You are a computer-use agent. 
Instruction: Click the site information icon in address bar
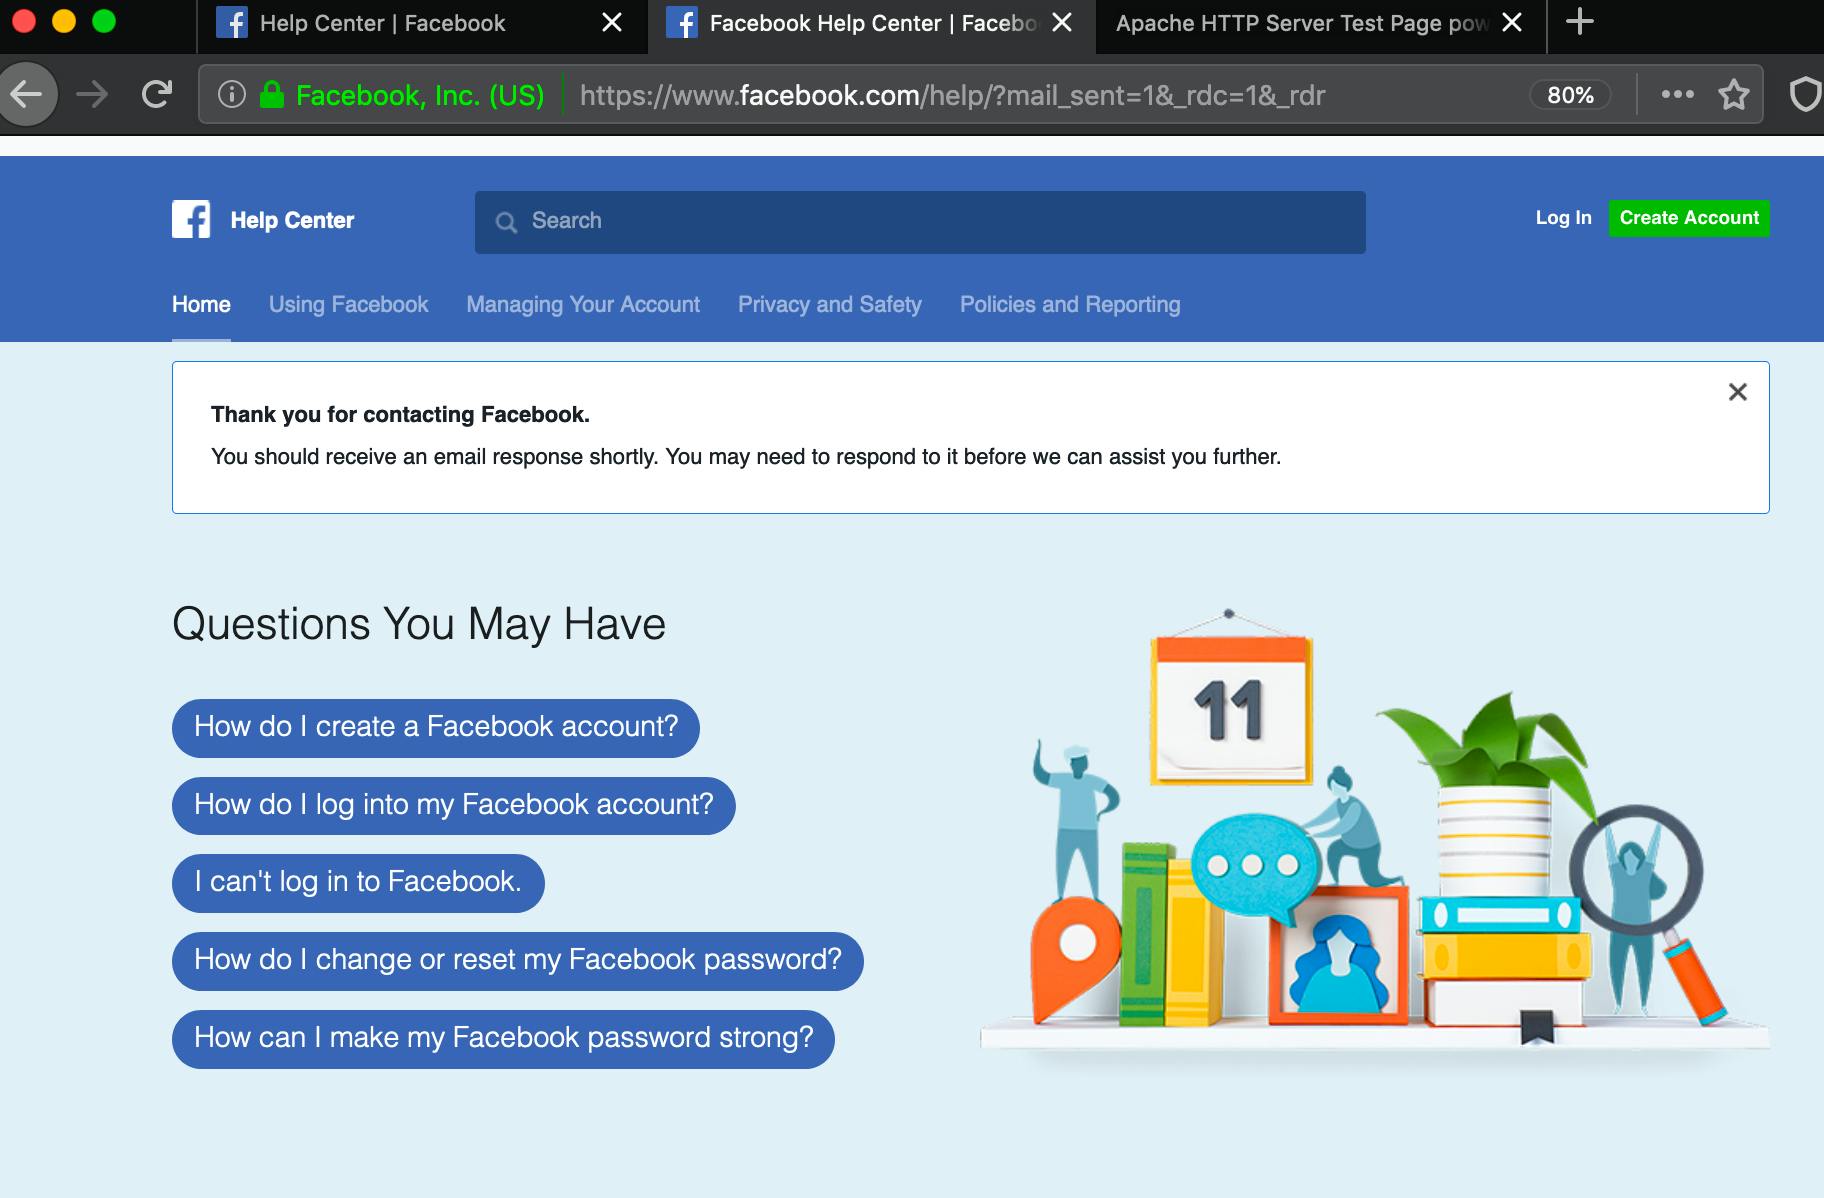click(232, 95)
